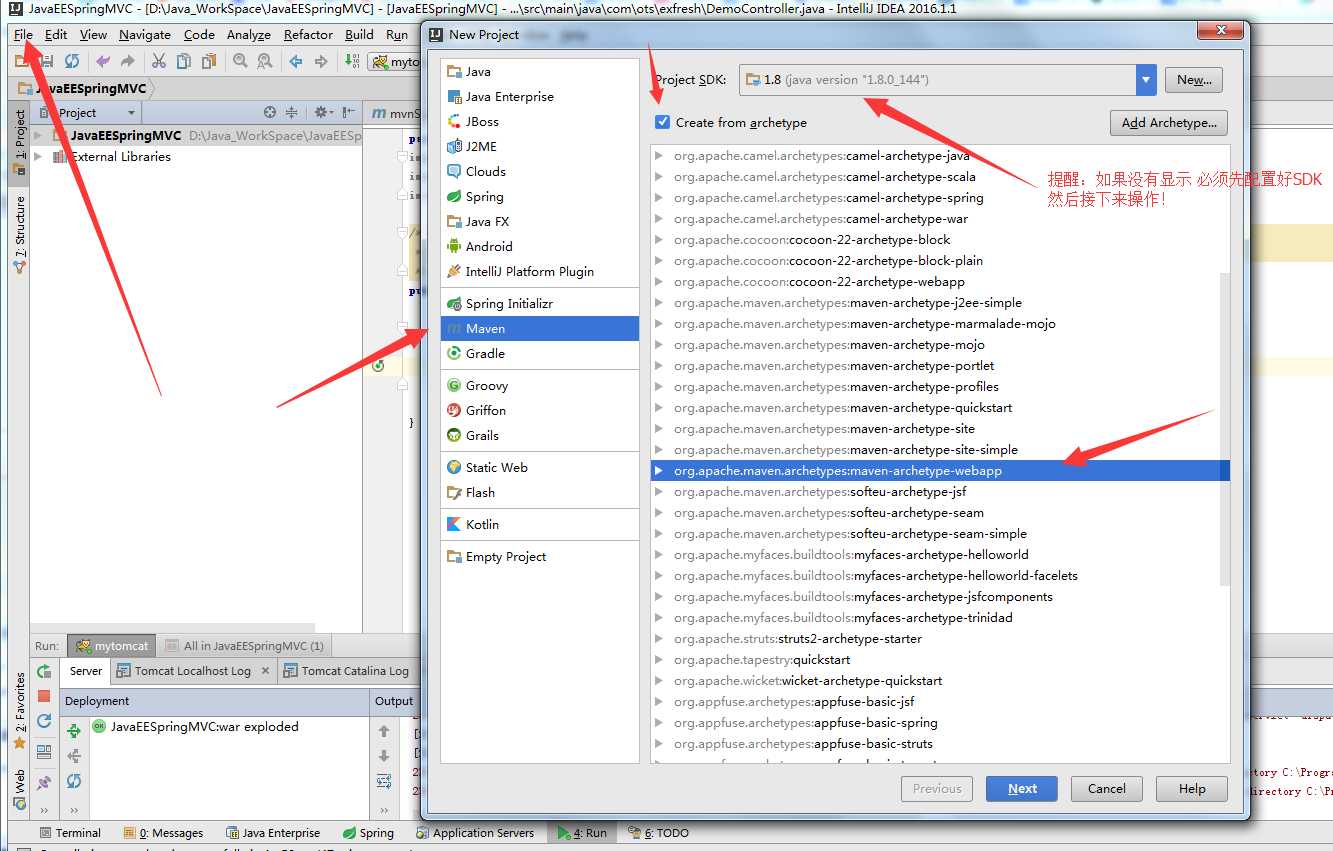Expand the struts2-archetype-starter row arrow

(658, 639)
